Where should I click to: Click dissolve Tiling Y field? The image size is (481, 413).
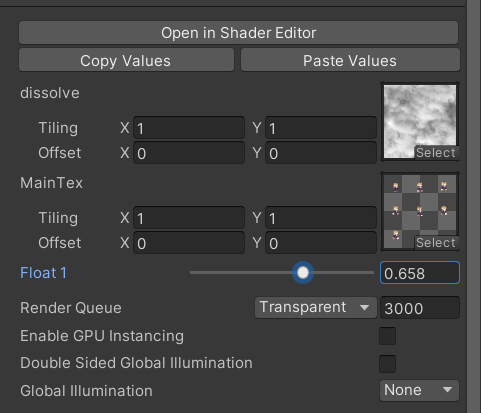coord(321,128)
